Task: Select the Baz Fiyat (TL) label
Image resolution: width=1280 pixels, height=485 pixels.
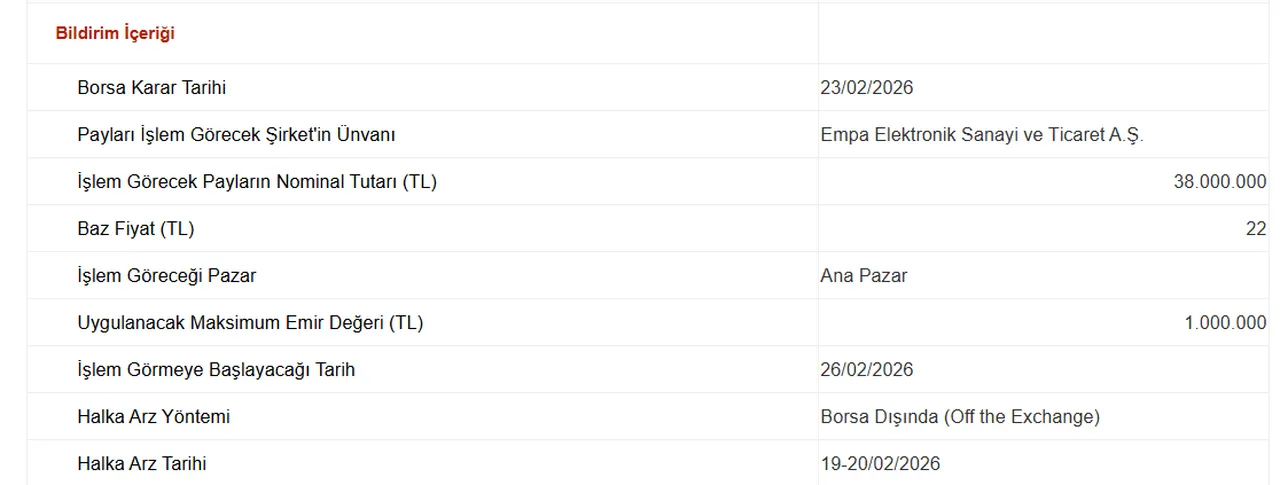Action: [x=135, y=229]
